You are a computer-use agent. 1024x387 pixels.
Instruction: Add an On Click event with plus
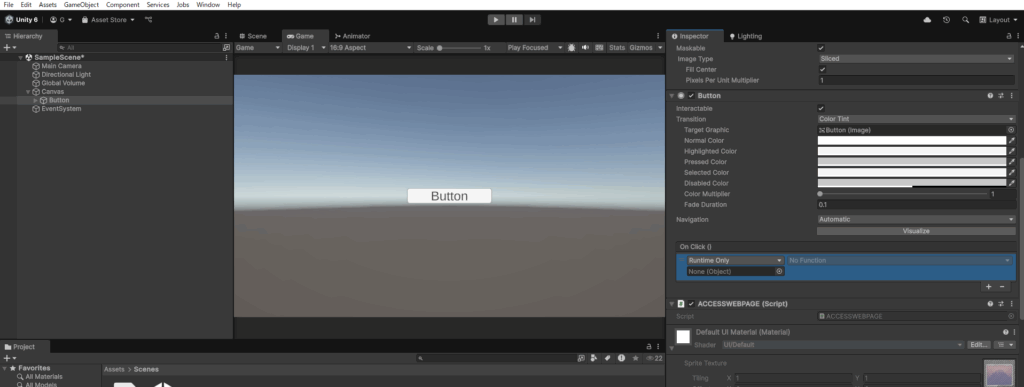click(988, 286)
